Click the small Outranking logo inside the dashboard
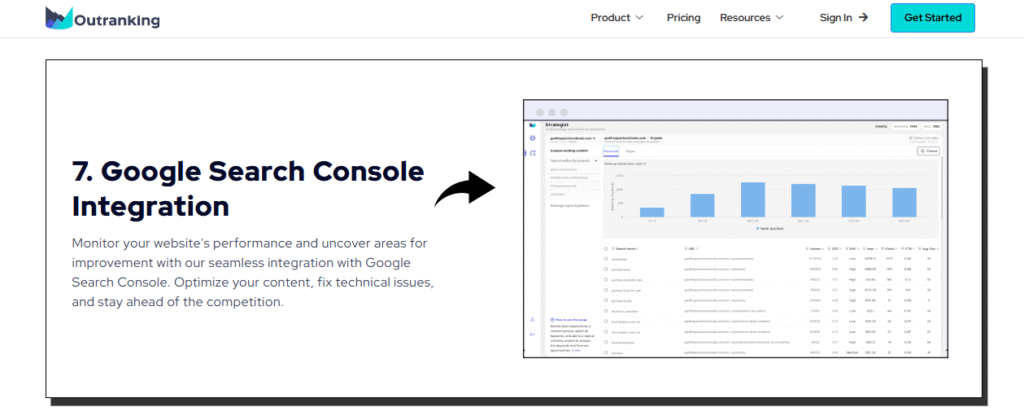1024x416 pixels. coord(532,125)
